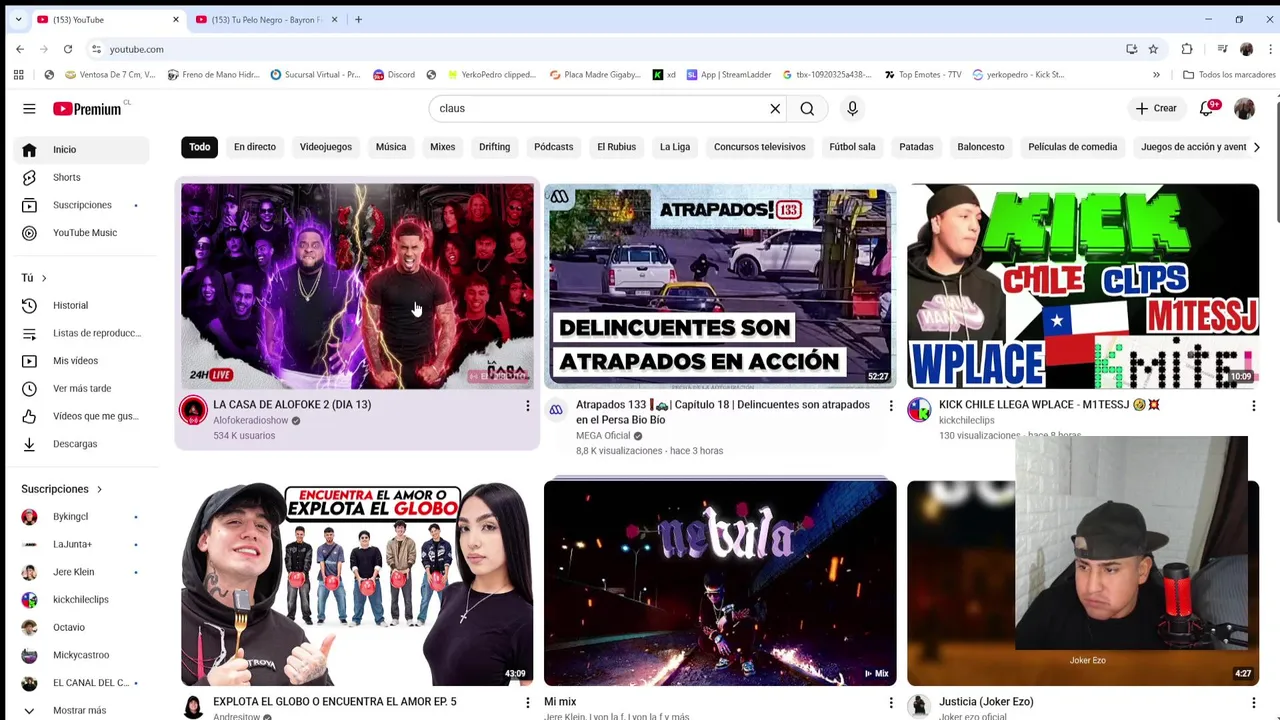Click the browser address bar youtube.com
This screenshot has width=1280, height=720.
click(x=600, y=49)
